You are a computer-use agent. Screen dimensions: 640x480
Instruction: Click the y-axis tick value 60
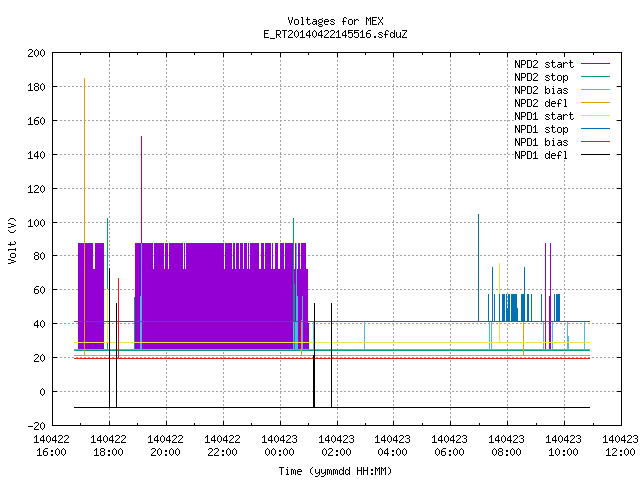pos(39,290)
